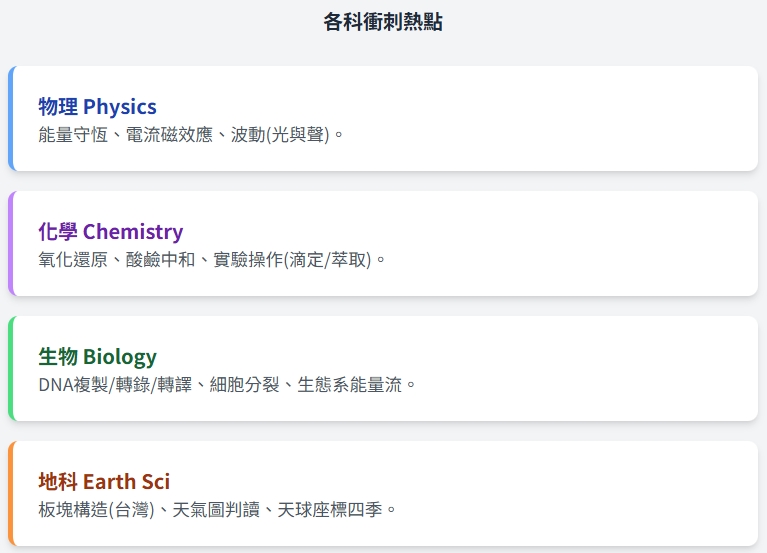Select the 酸鹼中和 topic text
Viewport: 767px width, 553px height.
159,259
